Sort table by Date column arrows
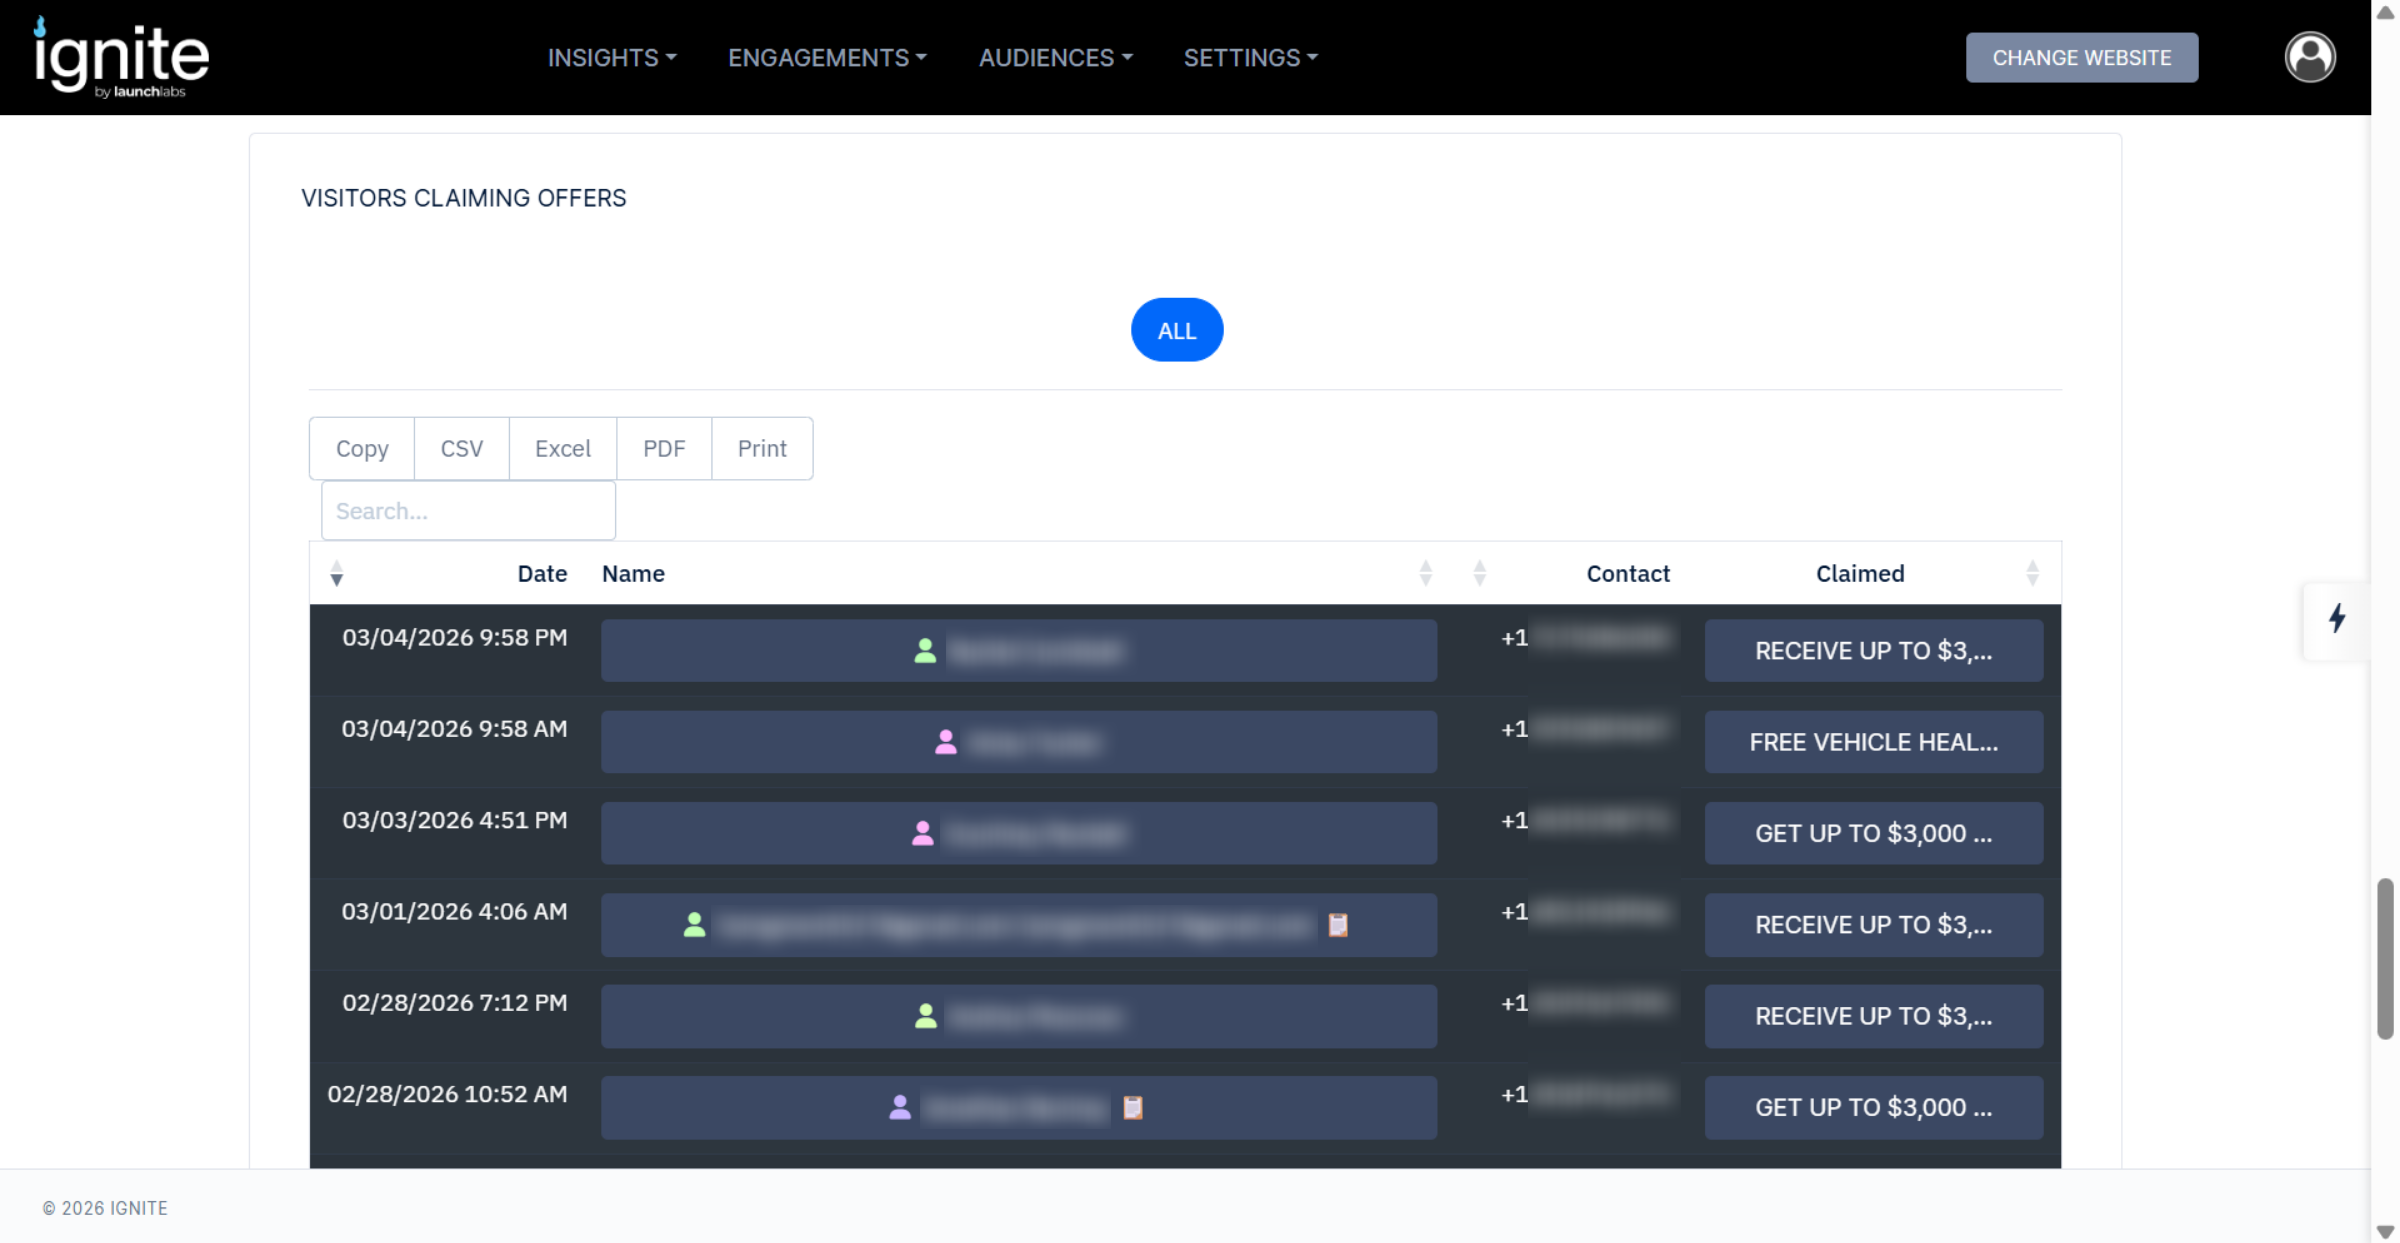Screen dimensions: 2400x1243 (337, 573)
